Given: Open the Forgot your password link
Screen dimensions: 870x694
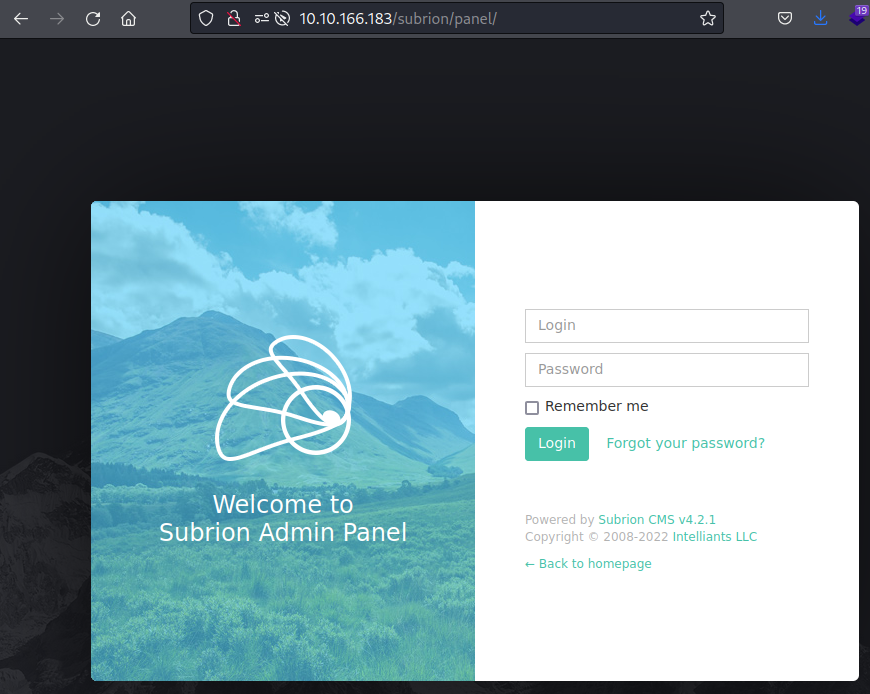Looking at the screenshot, I should point(686,443).
